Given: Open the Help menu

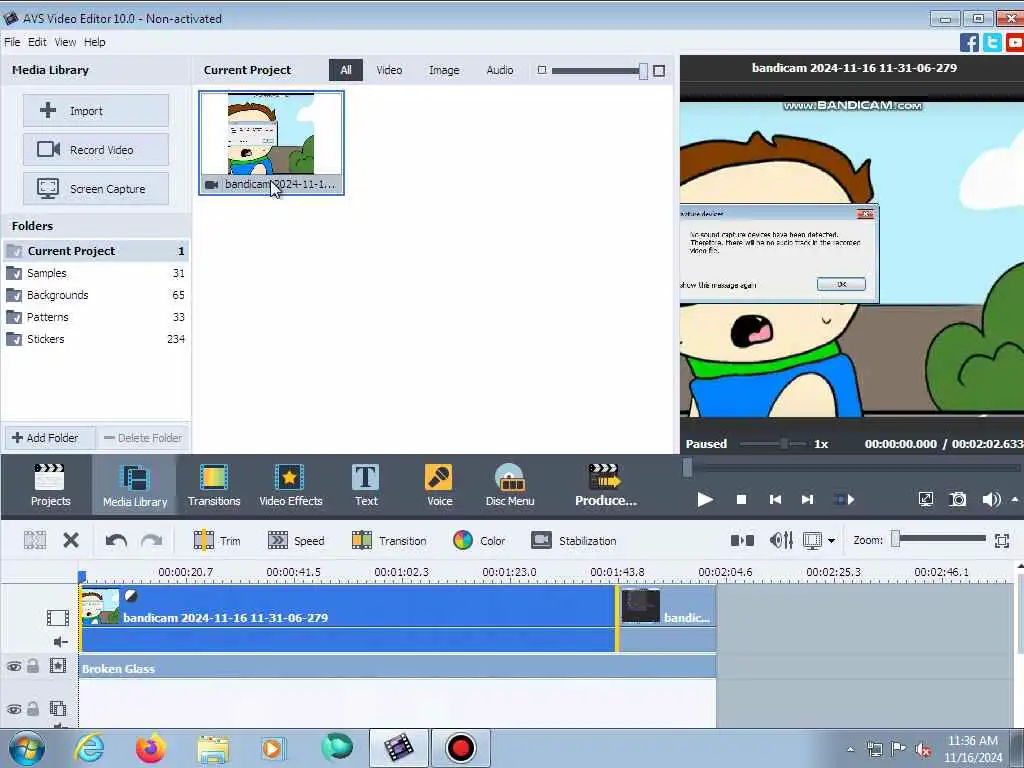Looking at the screenshot, I should pos(95,42).
